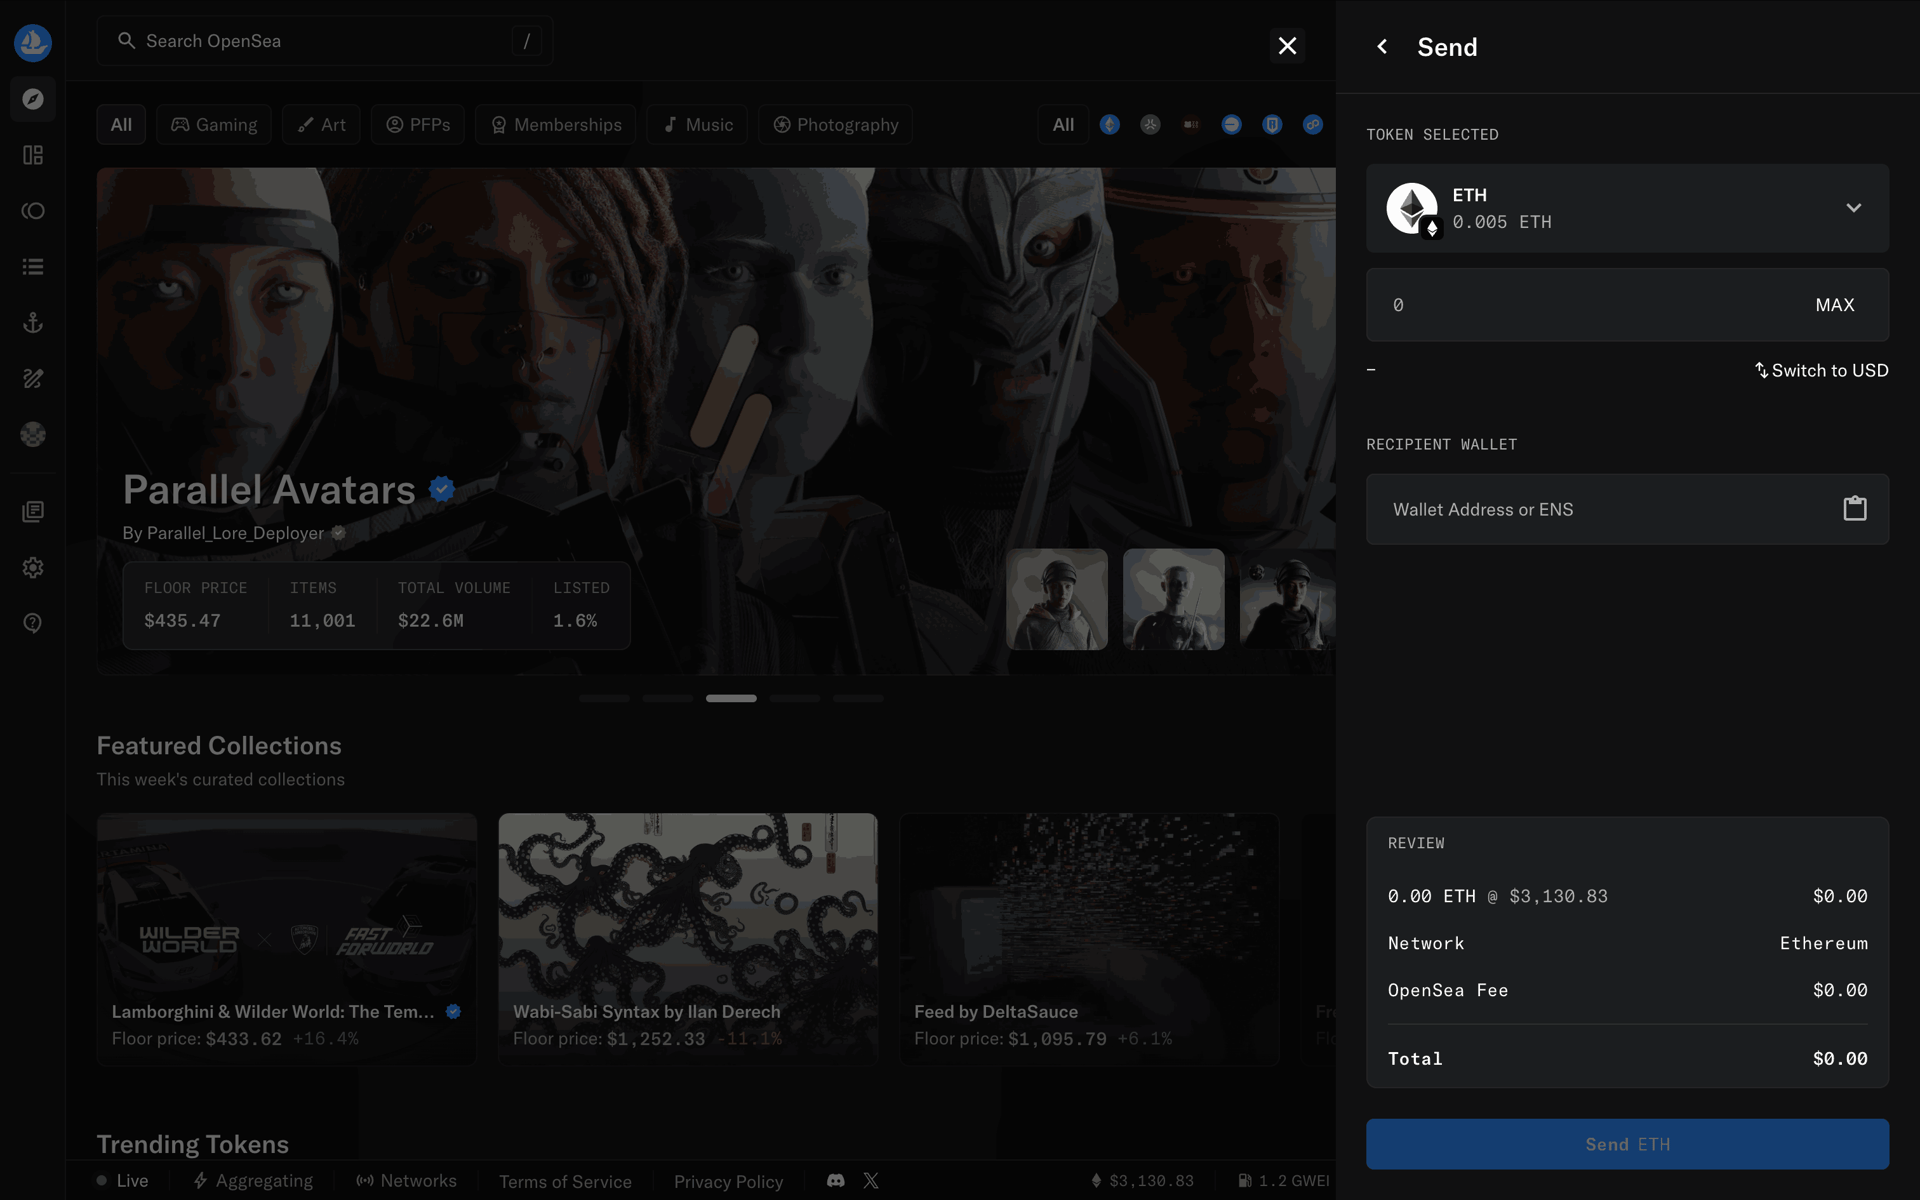Toggle Switch to USD
The image size is (1920, 1200).
point(1821,370)
